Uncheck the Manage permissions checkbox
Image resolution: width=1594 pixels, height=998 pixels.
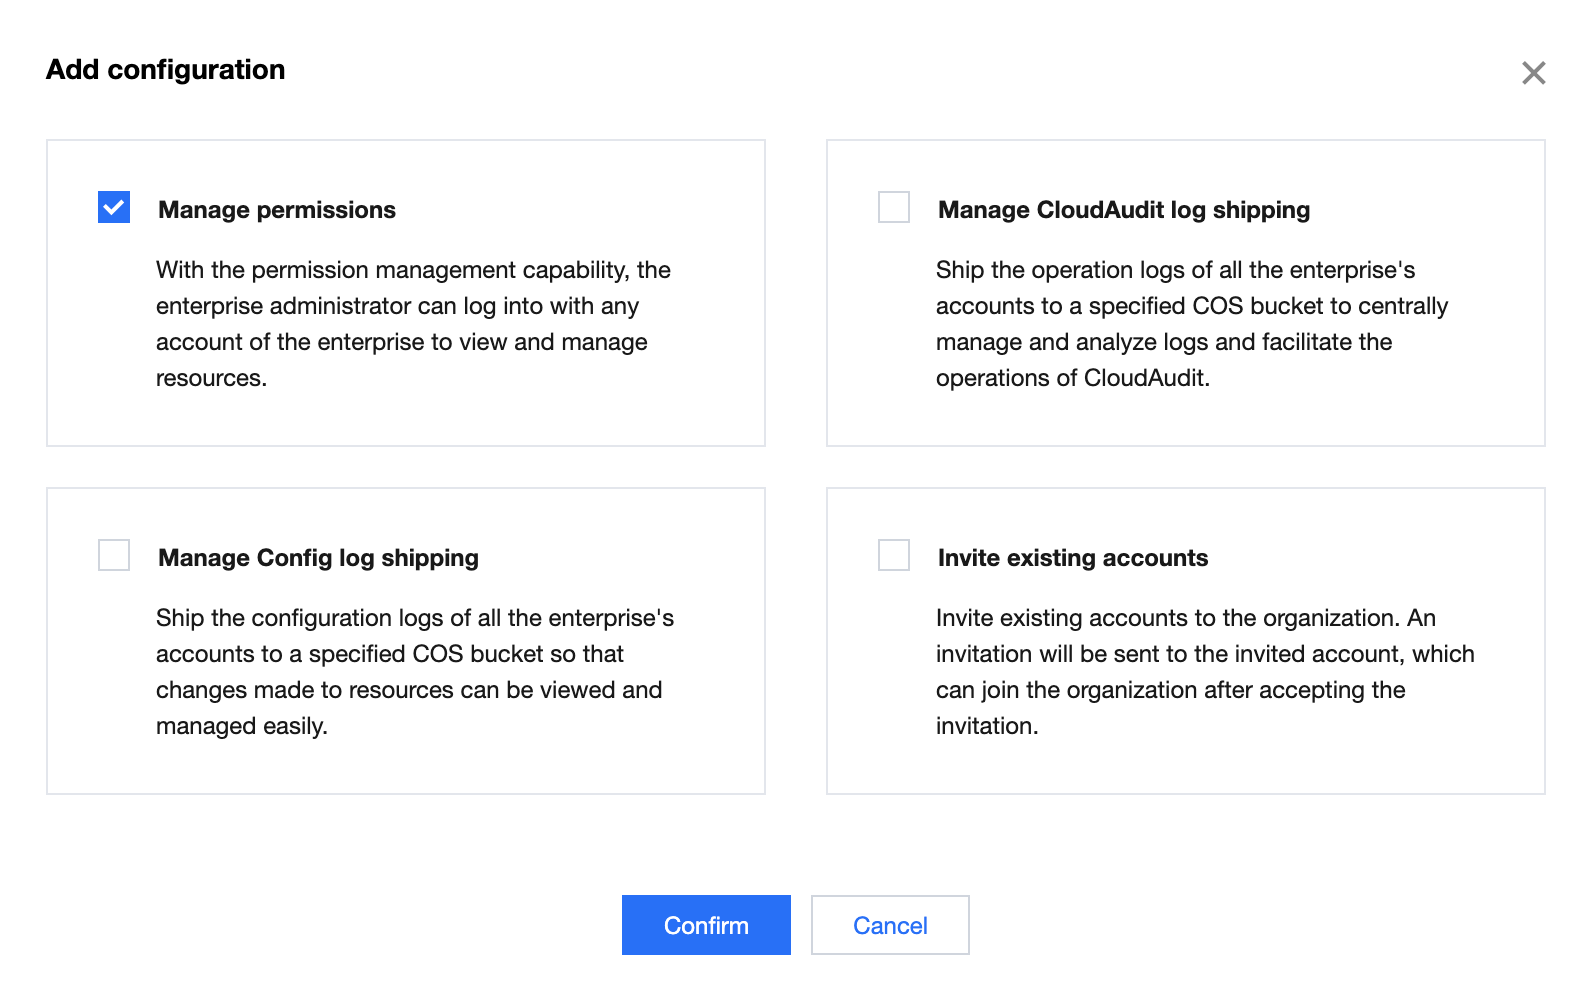[114, 207]
